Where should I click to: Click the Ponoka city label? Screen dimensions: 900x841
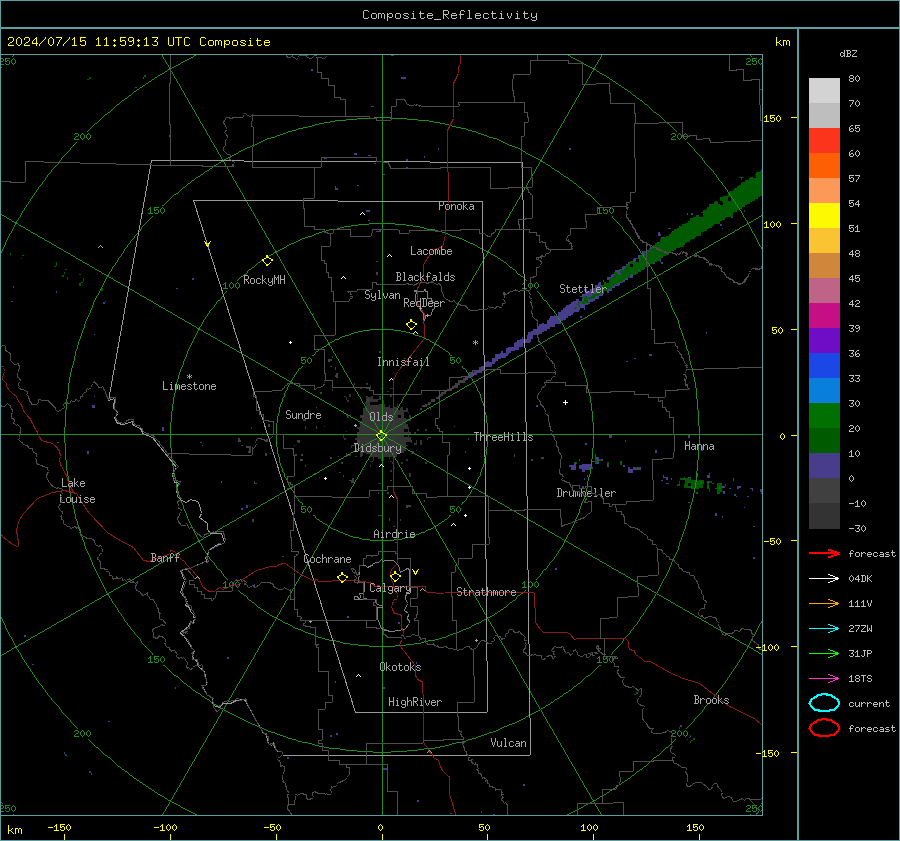point(456,206)
